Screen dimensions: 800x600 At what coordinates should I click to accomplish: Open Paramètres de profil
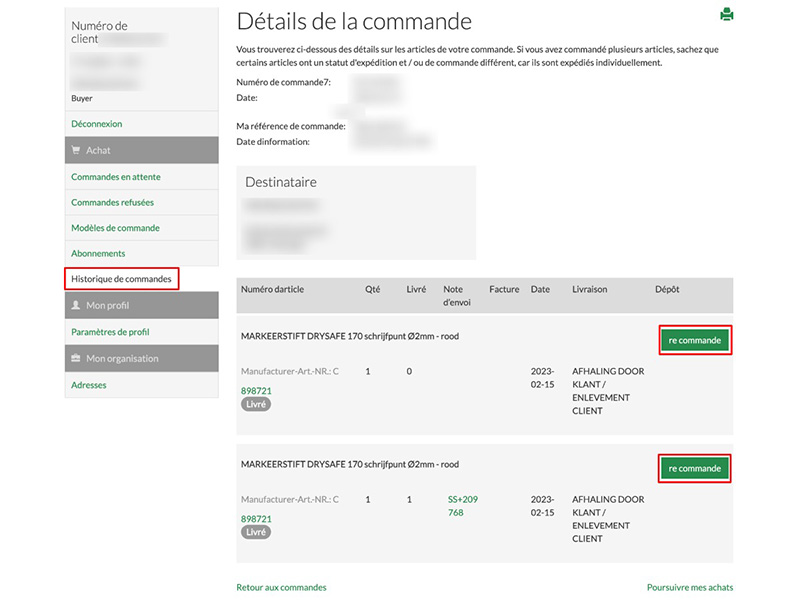110,332
